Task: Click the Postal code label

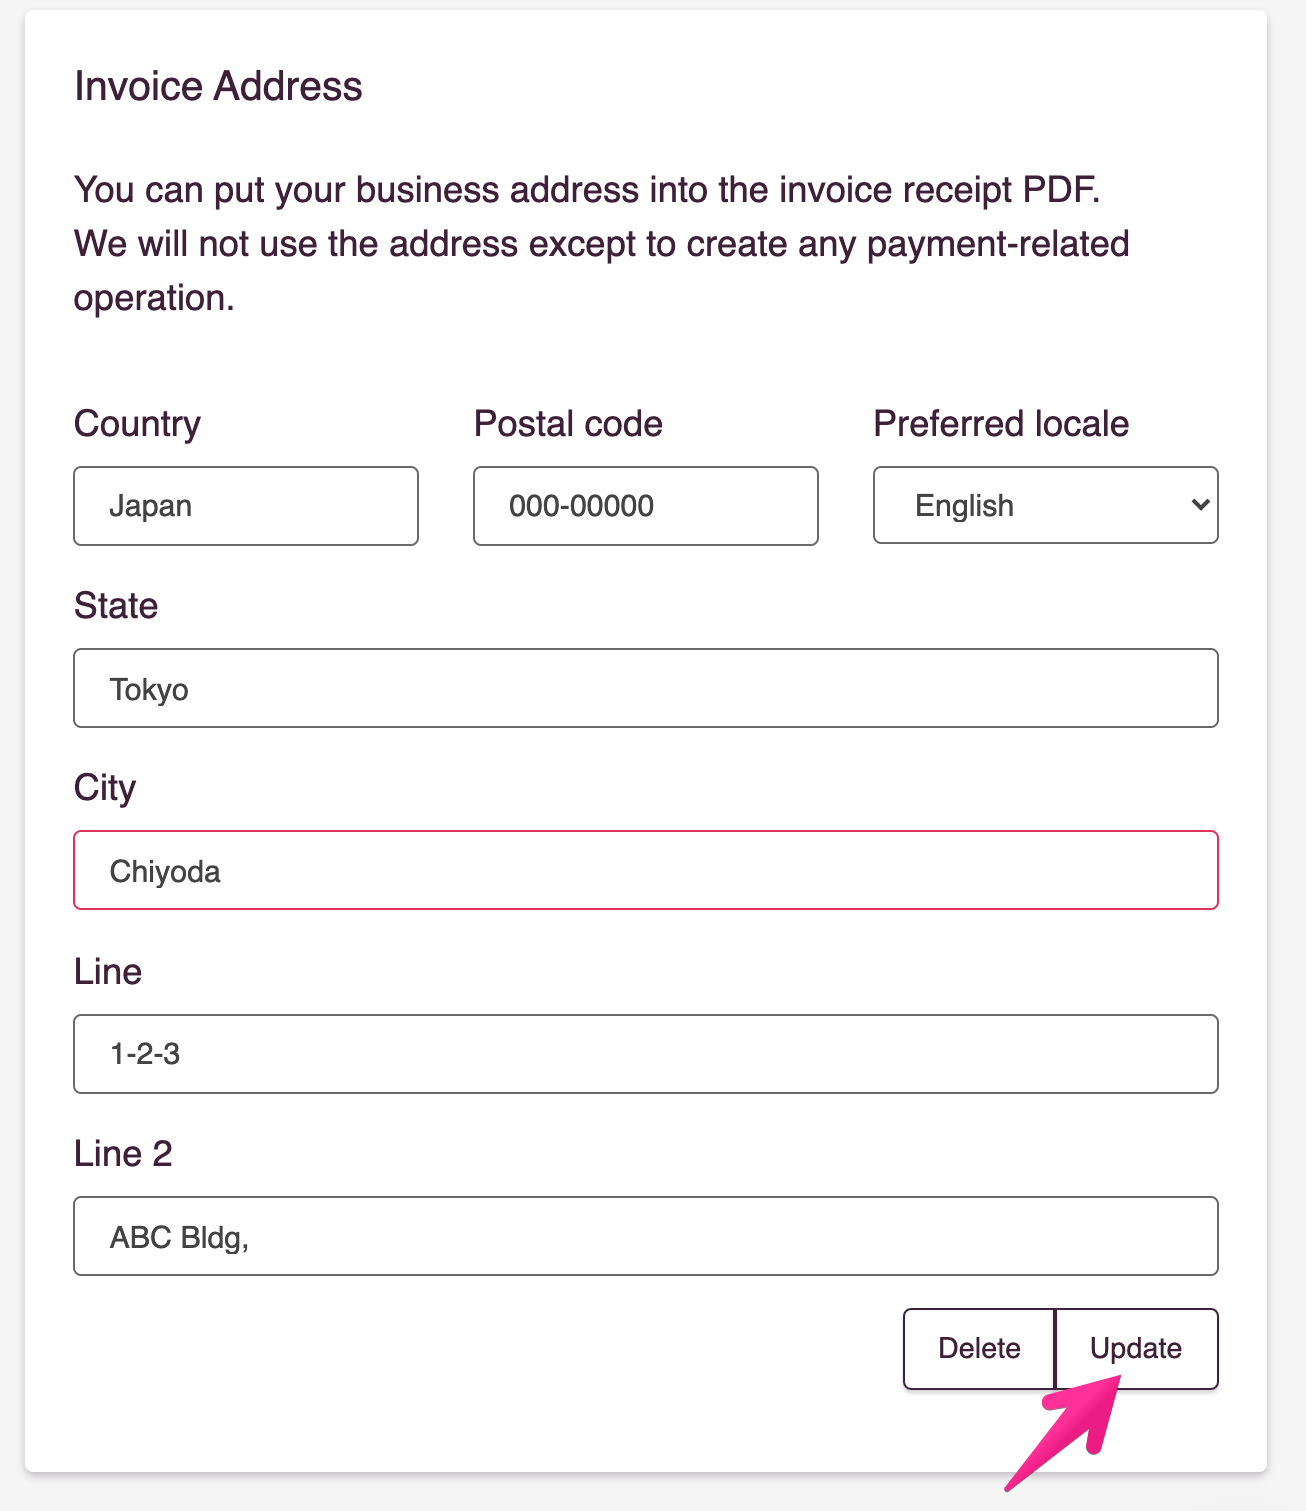Action: [568, 424]
